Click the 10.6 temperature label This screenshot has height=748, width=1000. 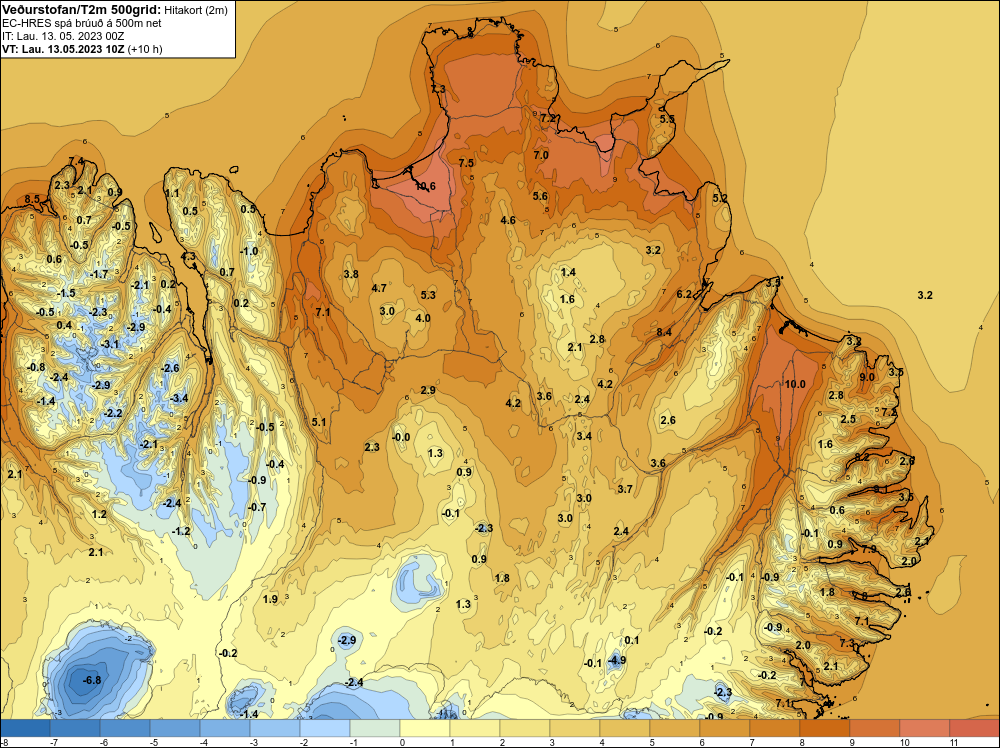[425, 186]
